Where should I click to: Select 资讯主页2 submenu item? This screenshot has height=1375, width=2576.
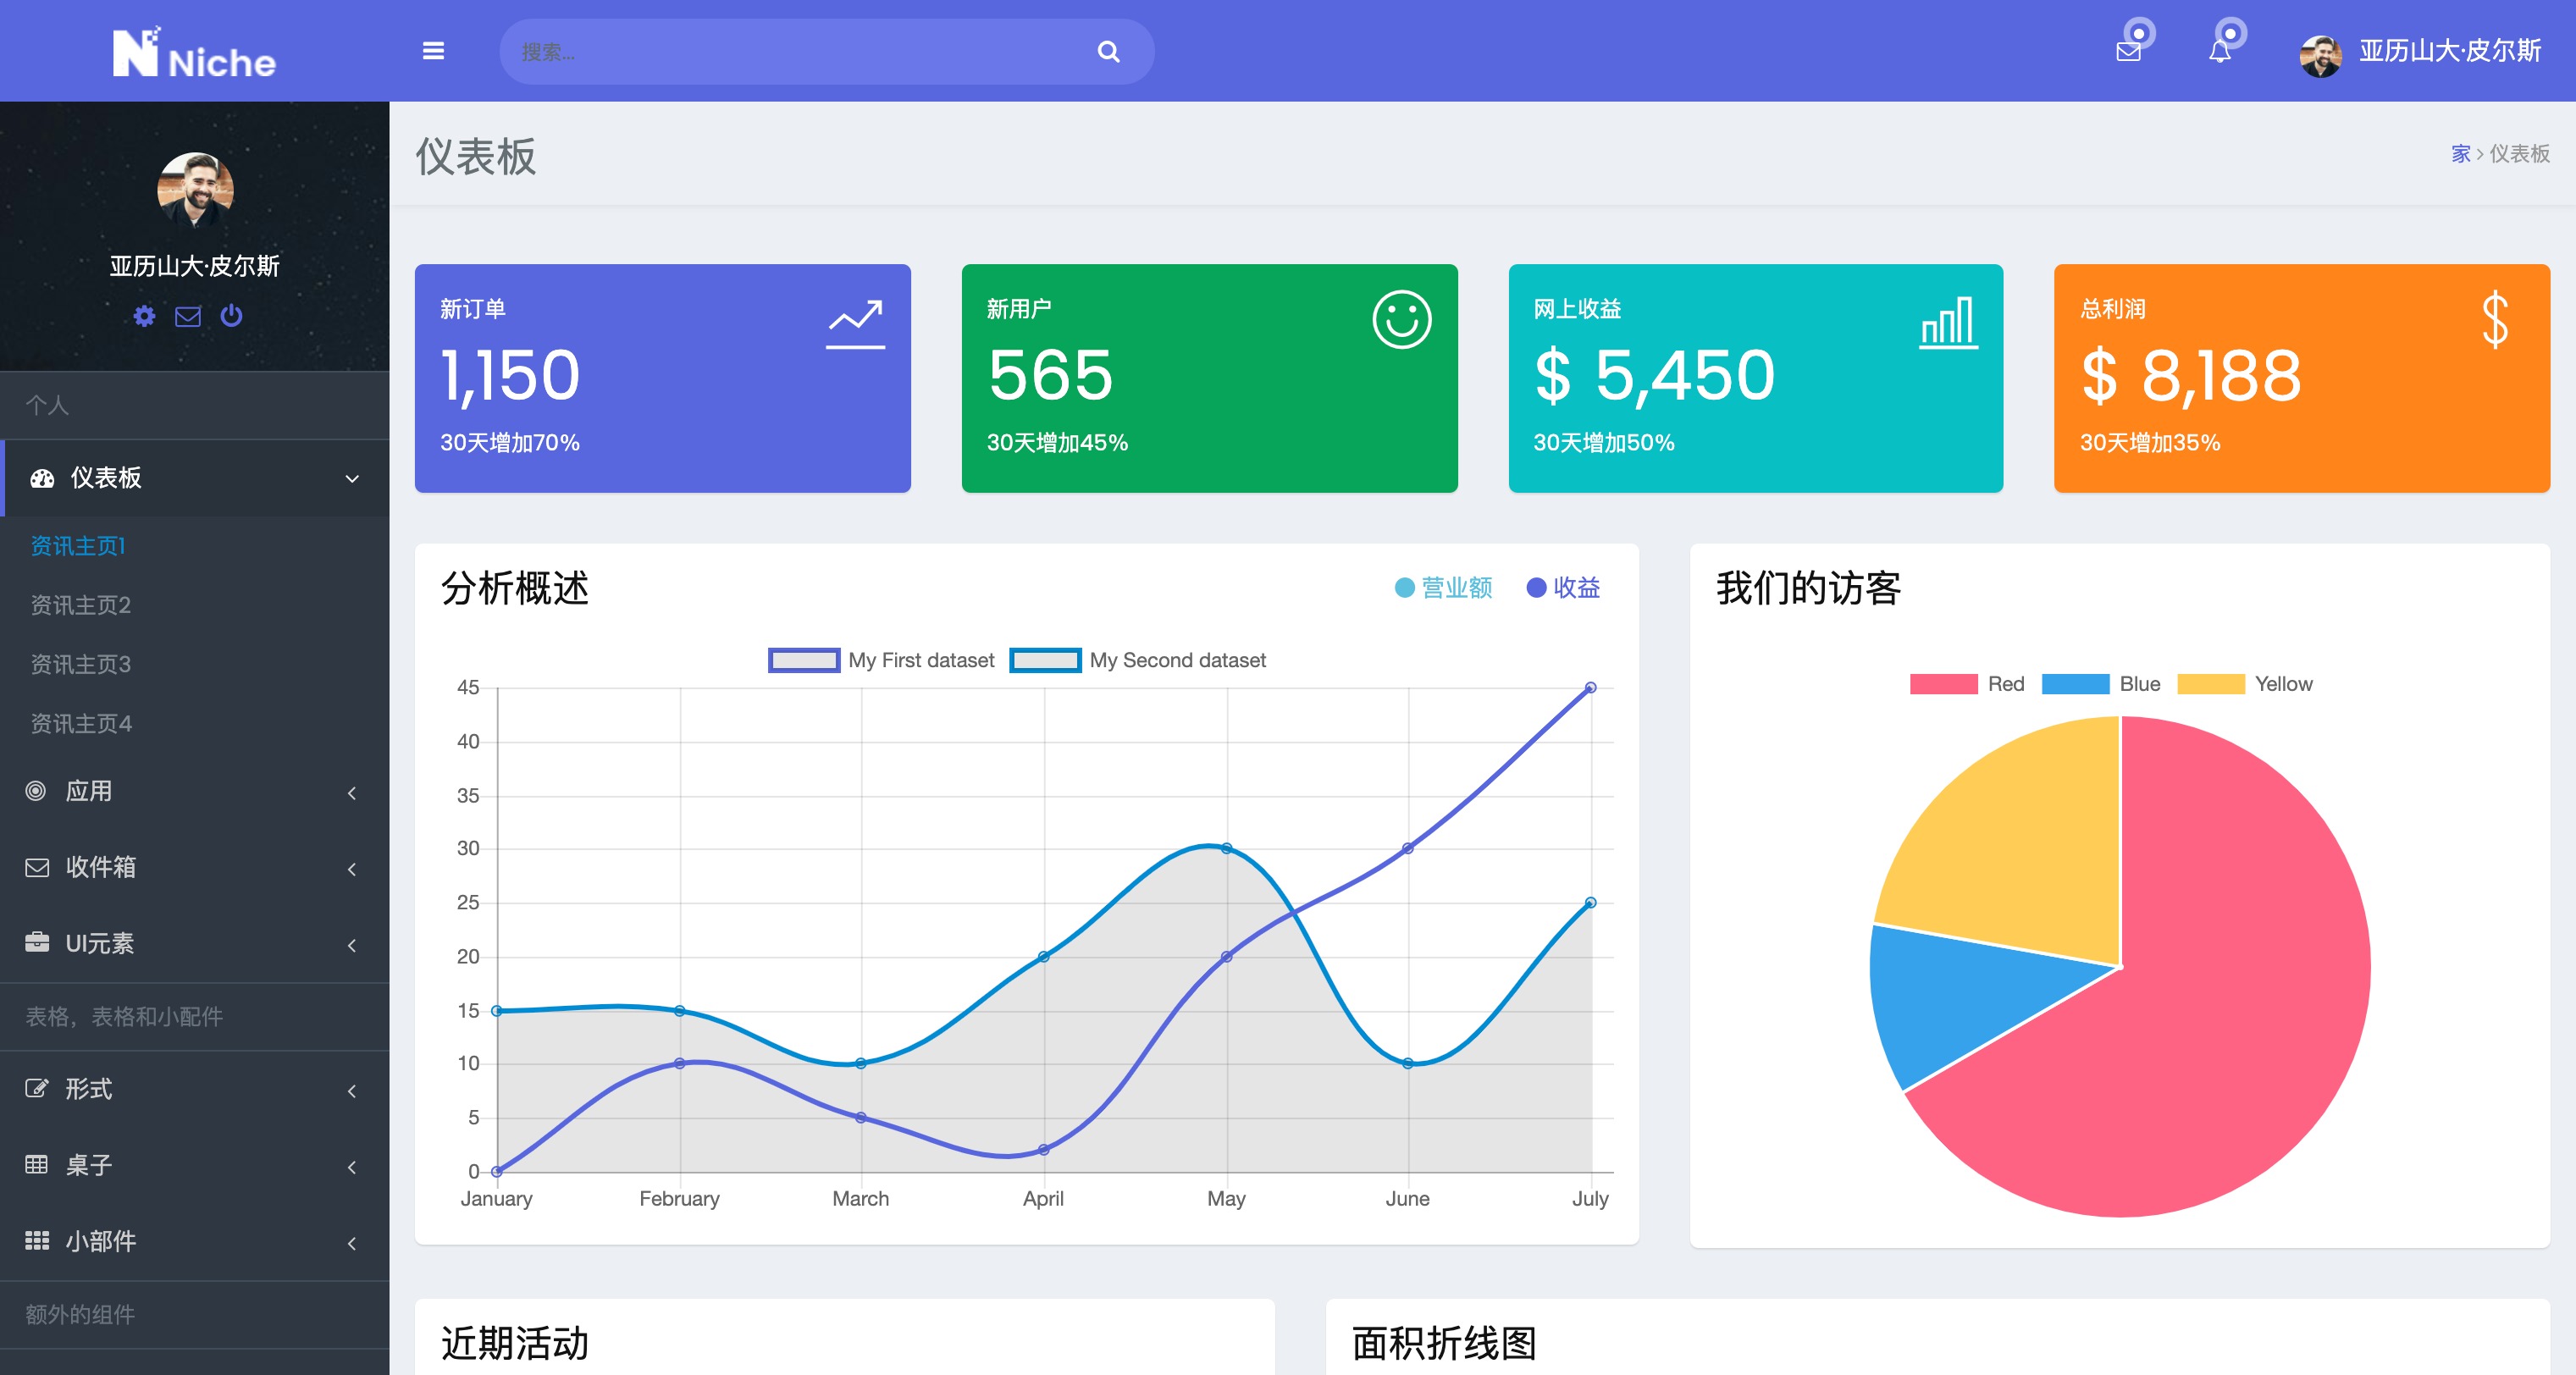(x=80, y=605)
